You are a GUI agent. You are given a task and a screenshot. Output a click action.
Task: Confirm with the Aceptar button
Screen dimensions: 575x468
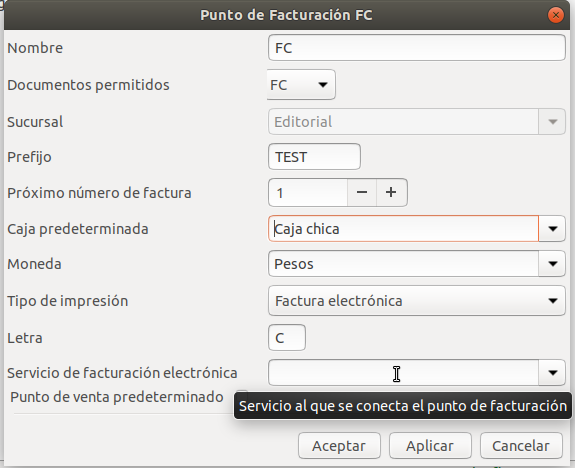[x=339, y=446]
